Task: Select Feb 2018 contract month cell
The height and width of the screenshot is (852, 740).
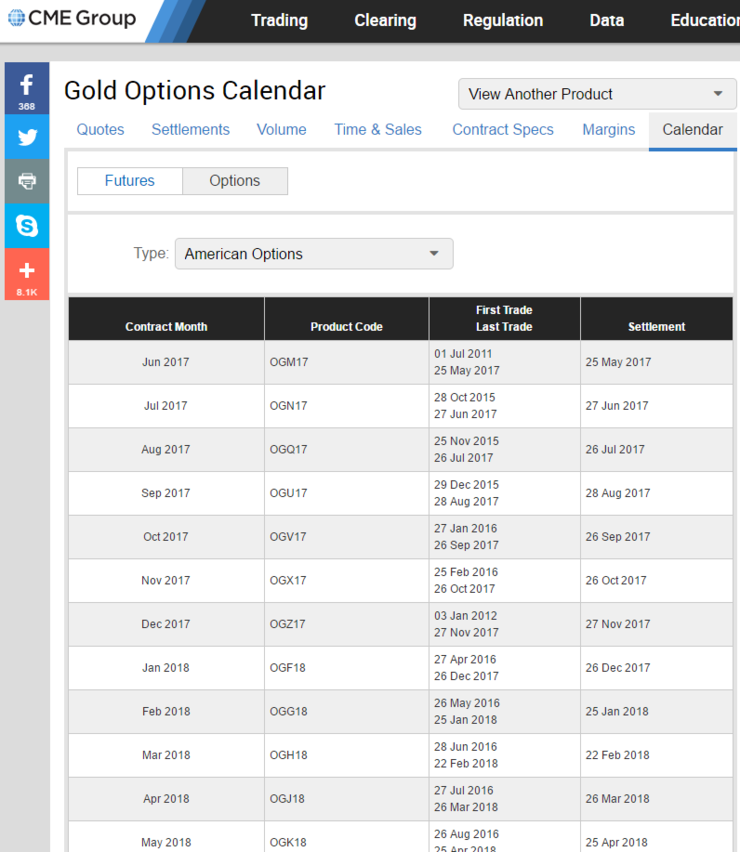Action: coord(166,712)
